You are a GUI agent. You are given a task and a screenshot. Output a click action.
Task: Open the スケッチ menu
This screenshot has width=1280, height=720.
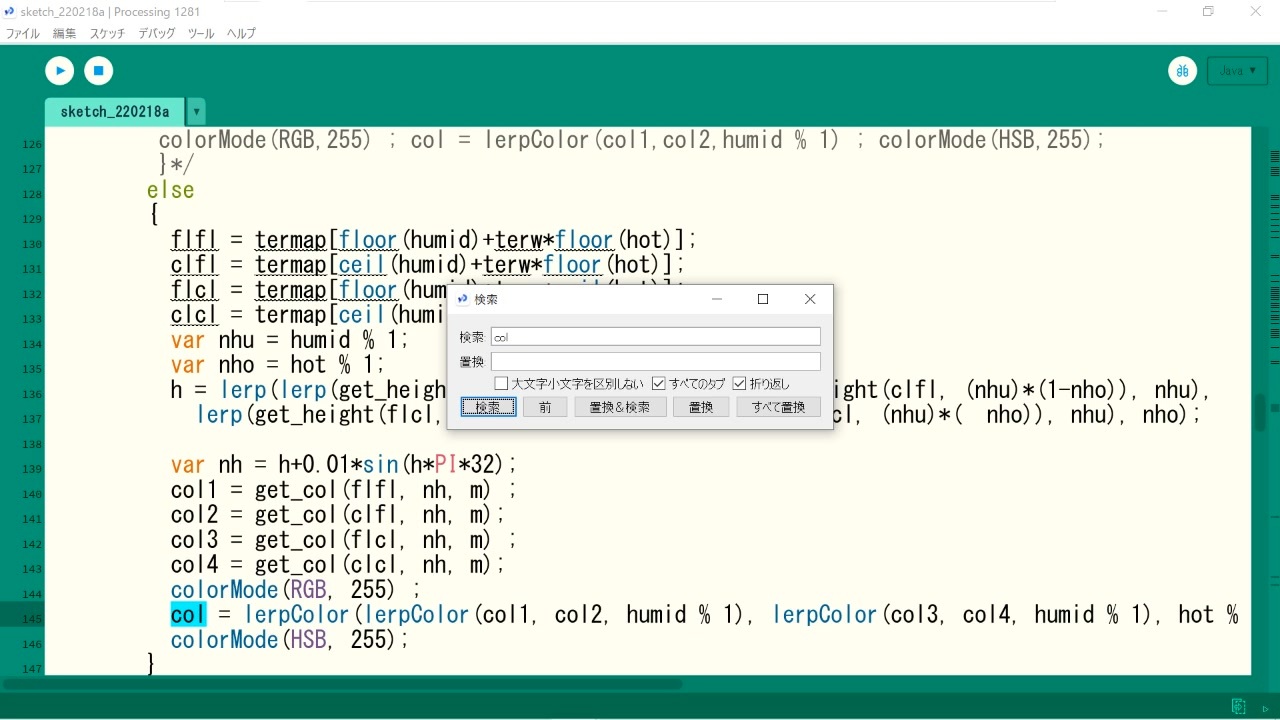108,33
